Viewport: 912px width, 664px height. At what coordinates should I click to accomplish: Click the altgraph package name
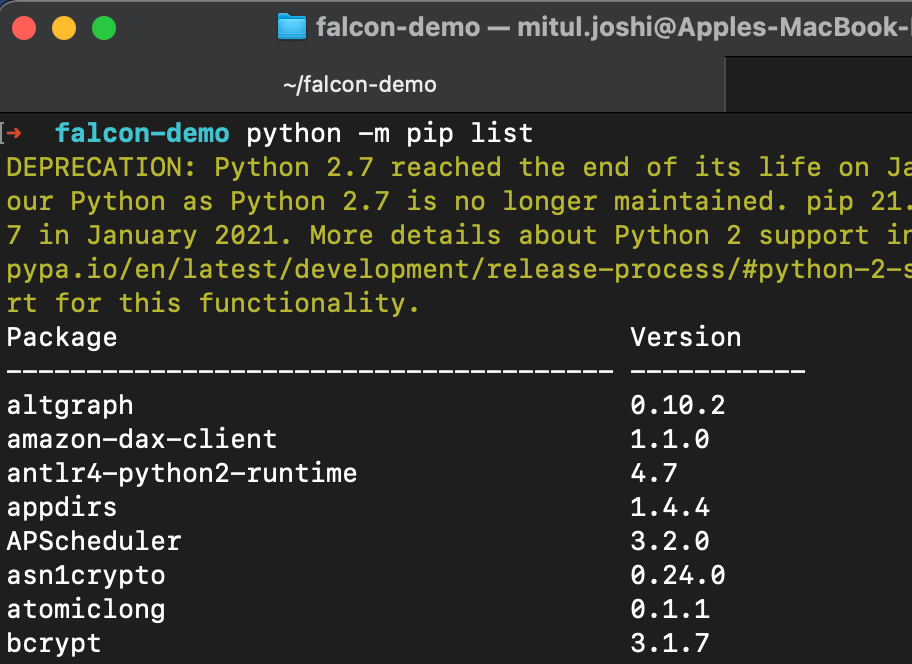70,406
